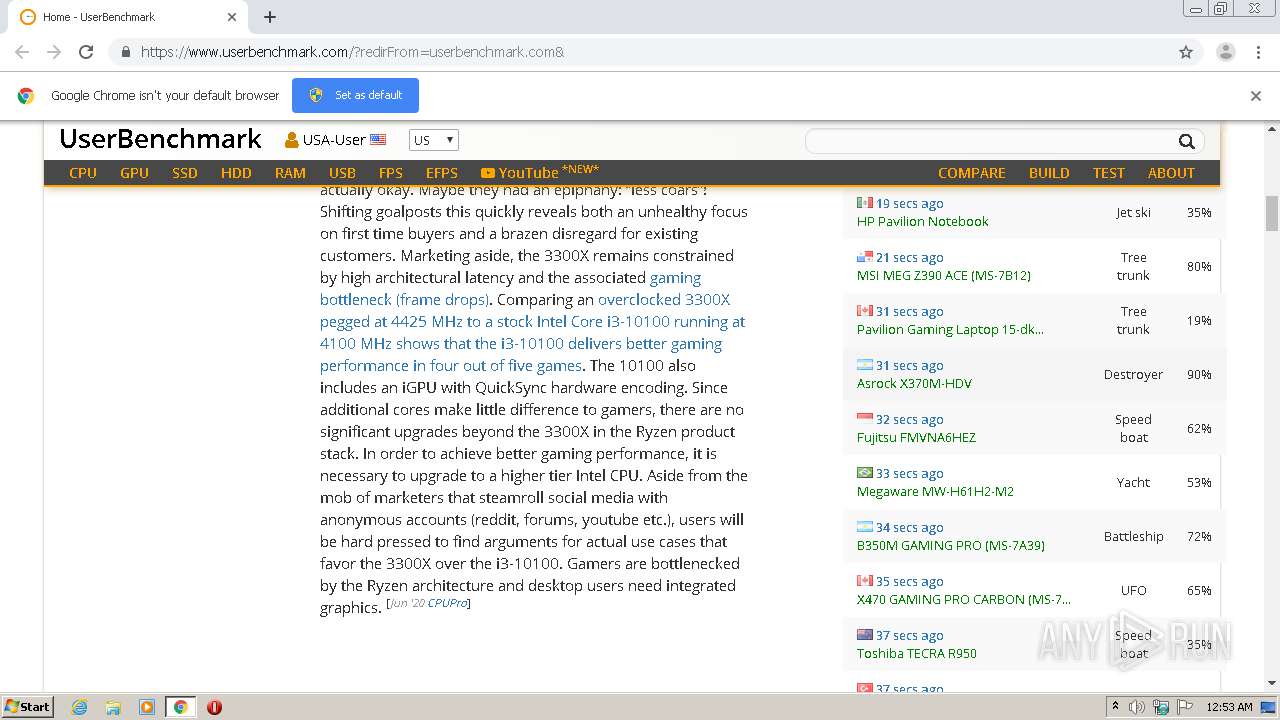Open B350M GAMING PRO (MS-7A39) result
This screenshot has width=1280, height=720.
coord(950,545)
